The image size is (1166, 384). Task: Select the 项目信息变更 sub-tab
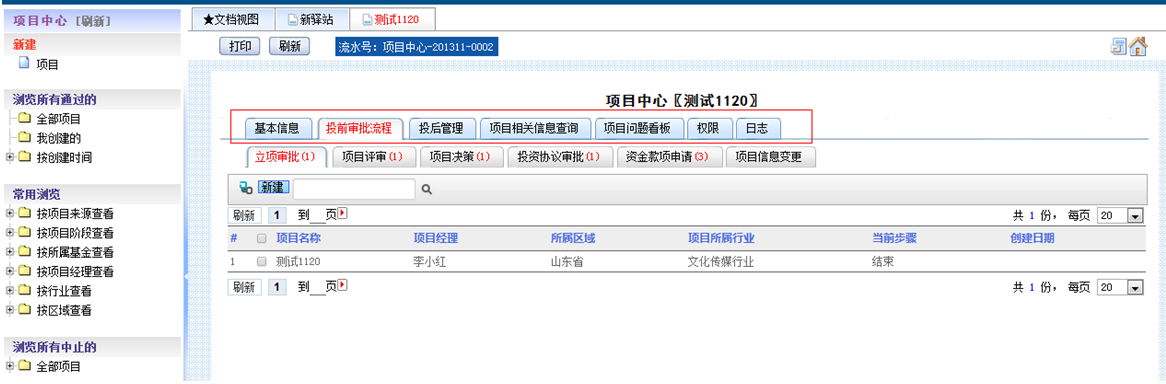[771, 157]
